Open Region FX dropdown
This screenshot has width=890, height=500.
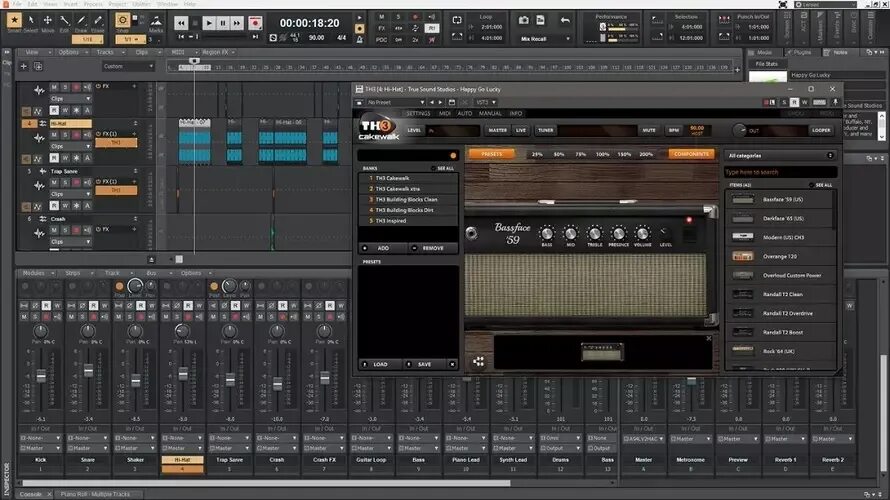pos(217,52)
